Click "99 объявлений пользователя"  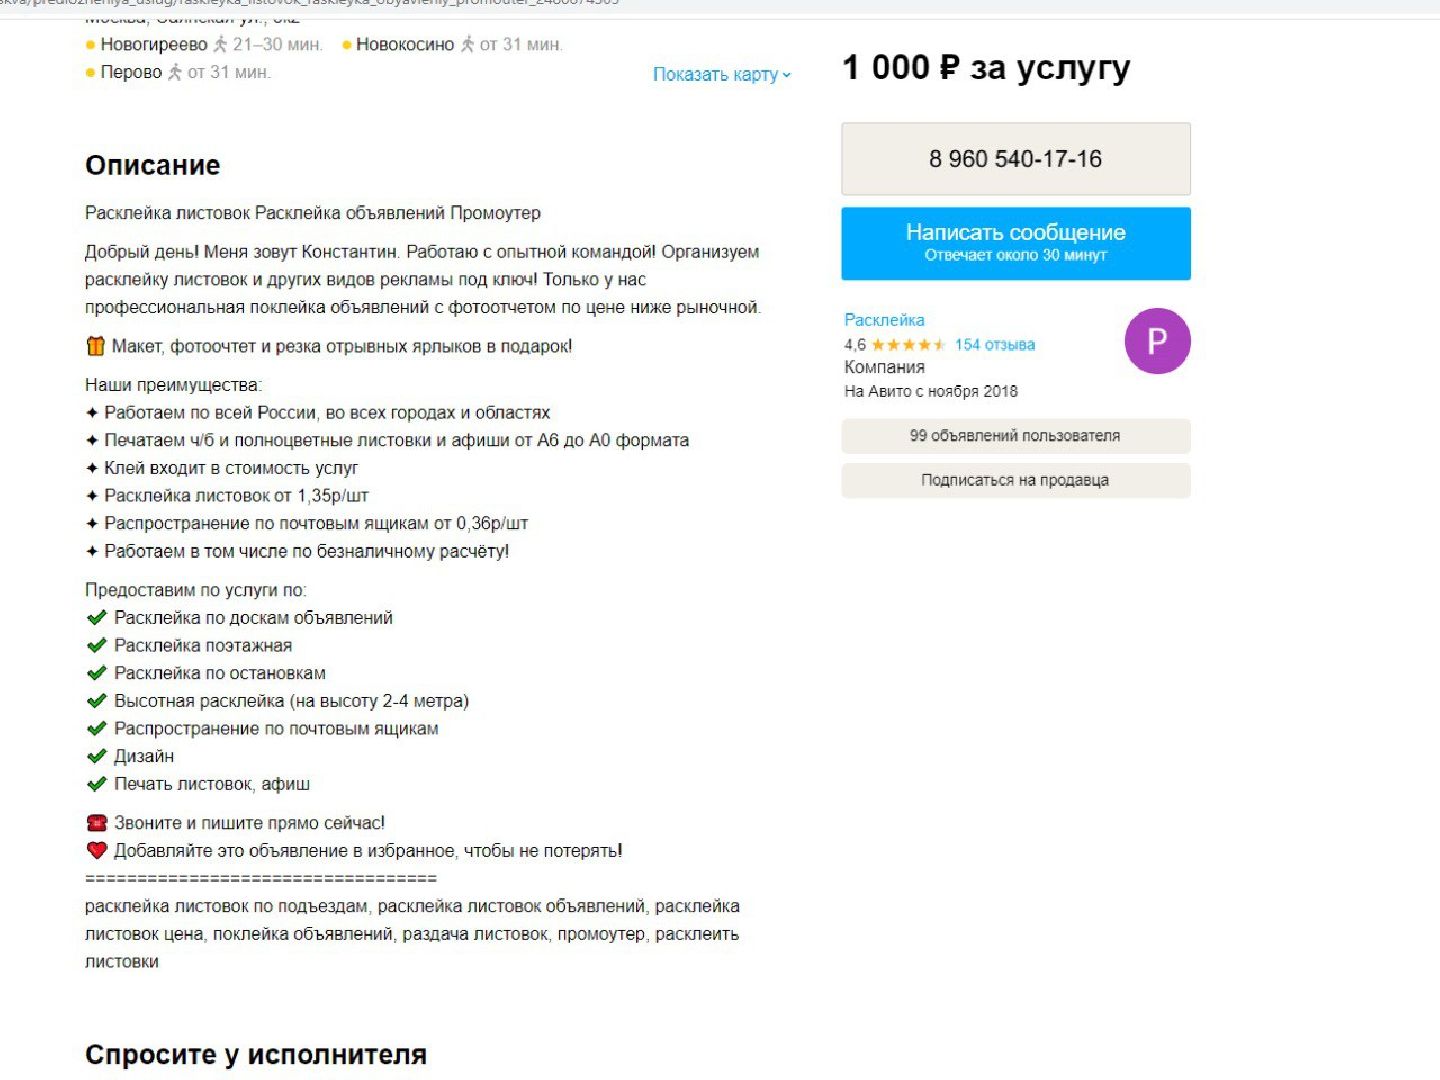(1013, 435)
